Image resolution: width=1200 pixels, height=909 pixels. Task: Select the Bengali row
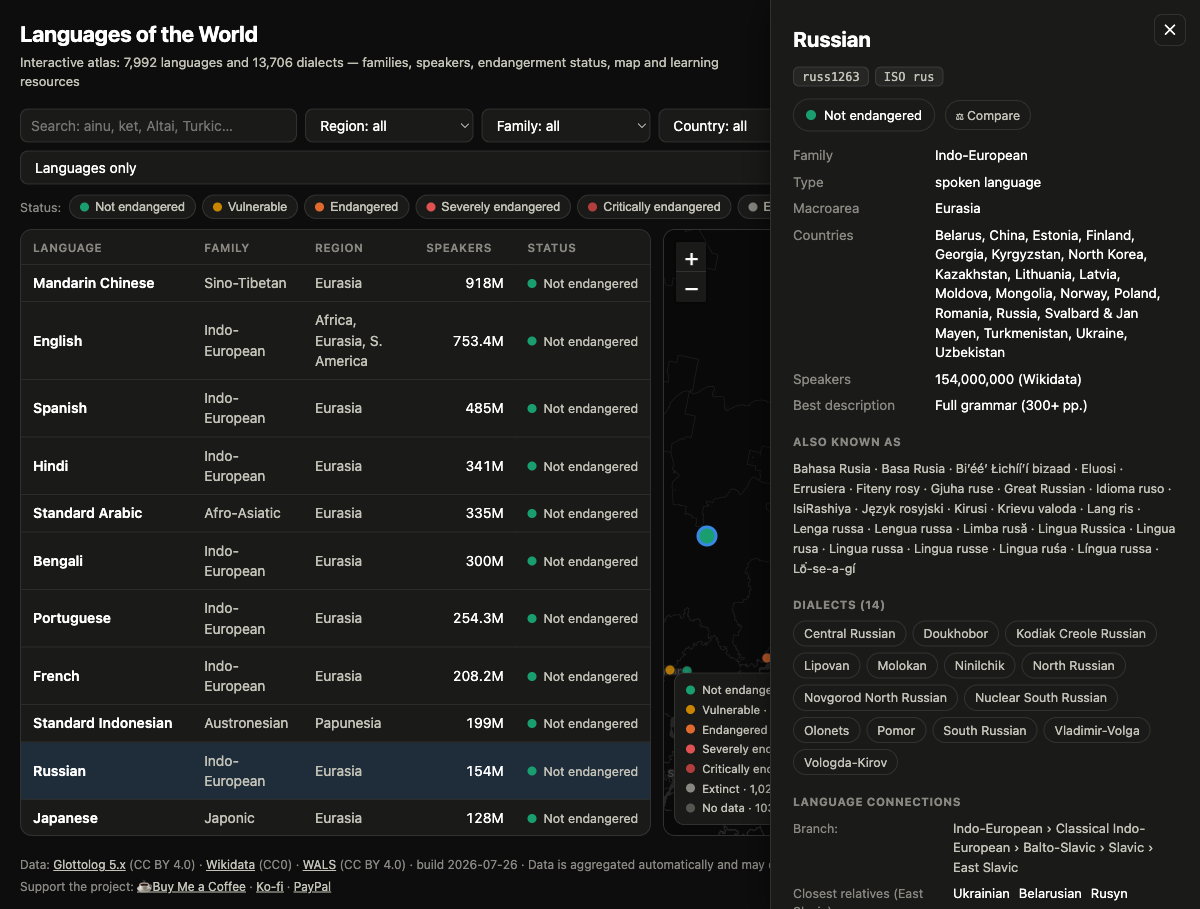pos(335,561)
